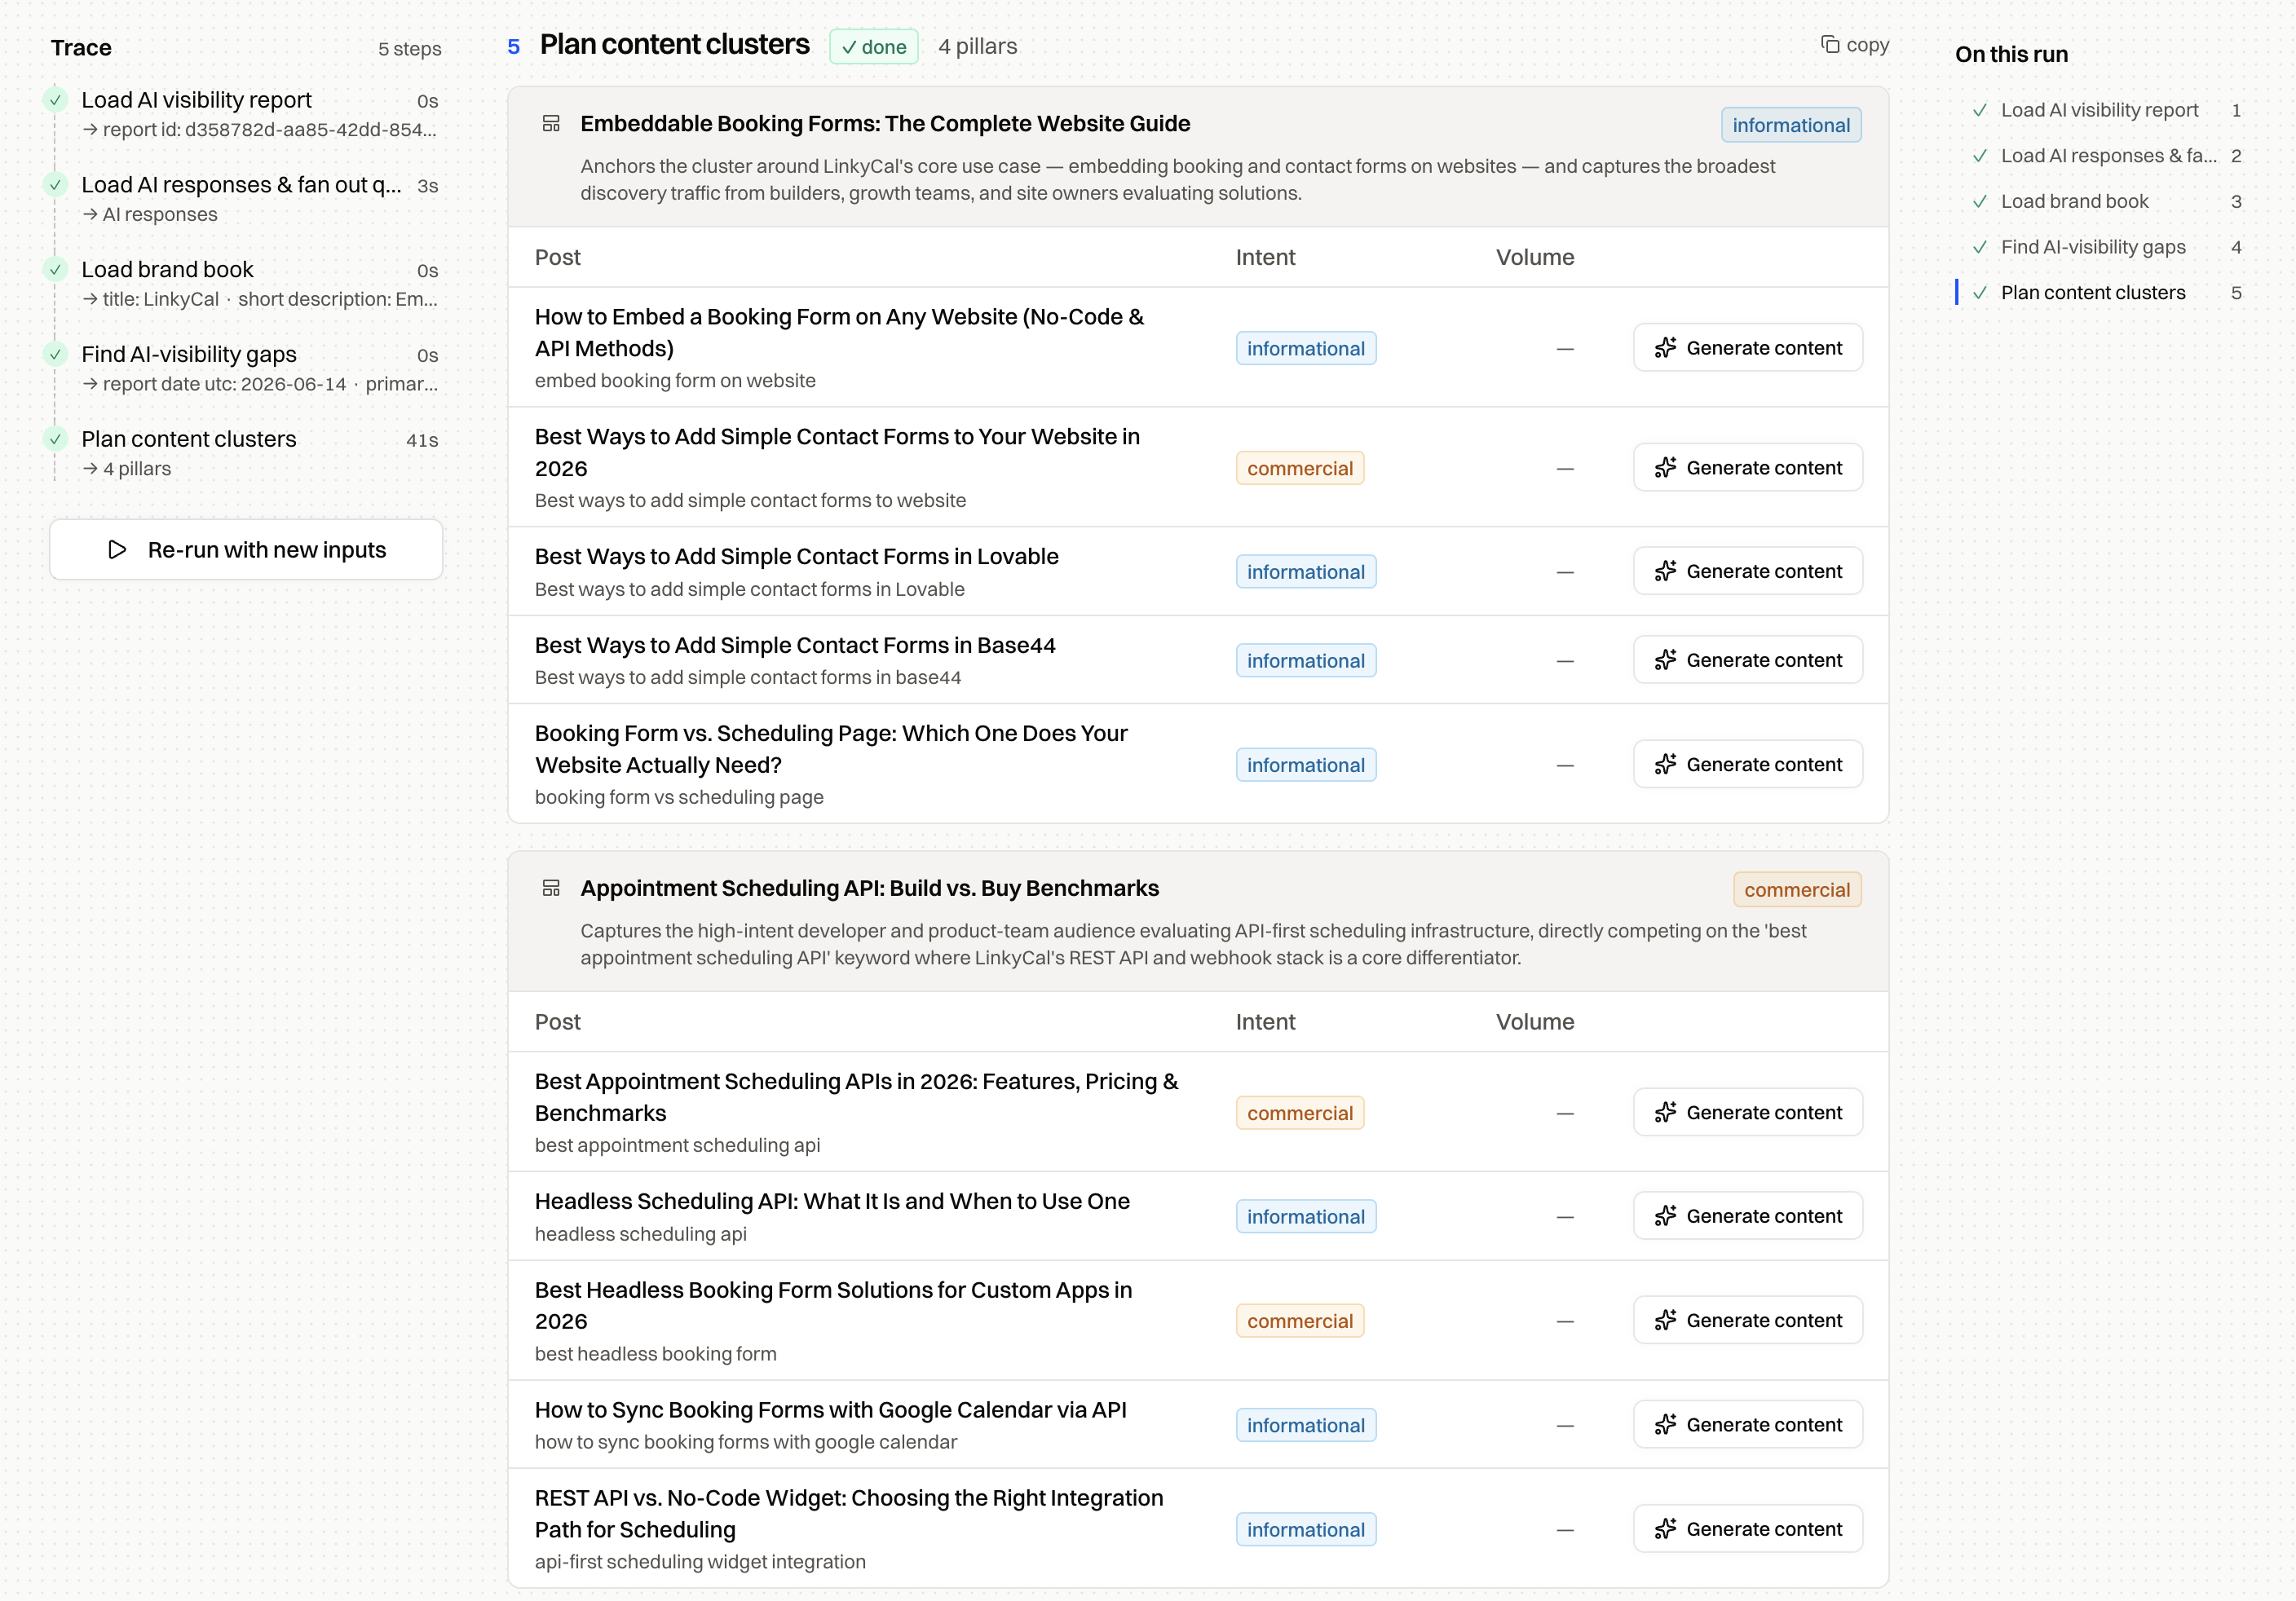The image size is (2296, 1601).
Task: Click How to Sync Booking Forms with Google Calendar title
Action: [830, 1410]
